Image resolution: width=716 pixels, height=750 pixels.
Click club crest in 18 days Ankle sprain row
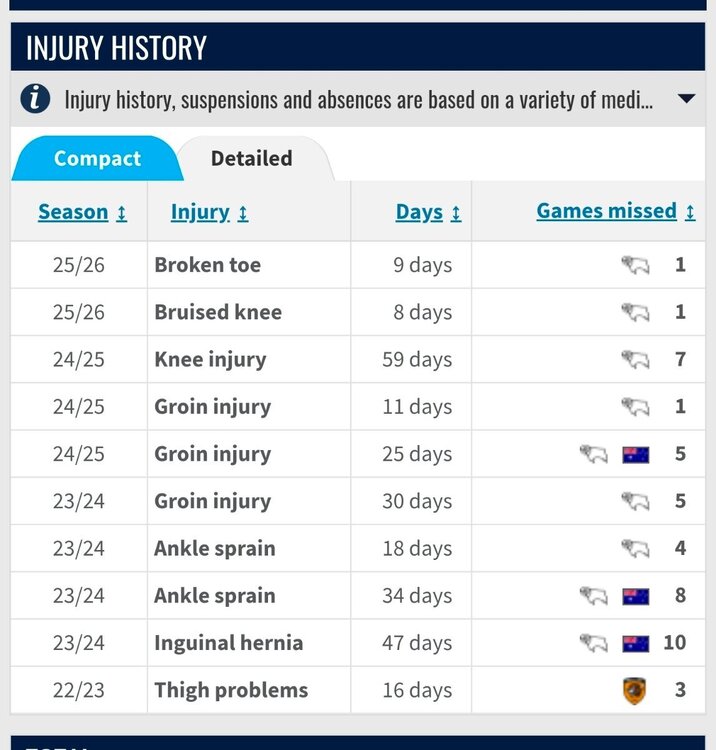[x=636, y=548]
